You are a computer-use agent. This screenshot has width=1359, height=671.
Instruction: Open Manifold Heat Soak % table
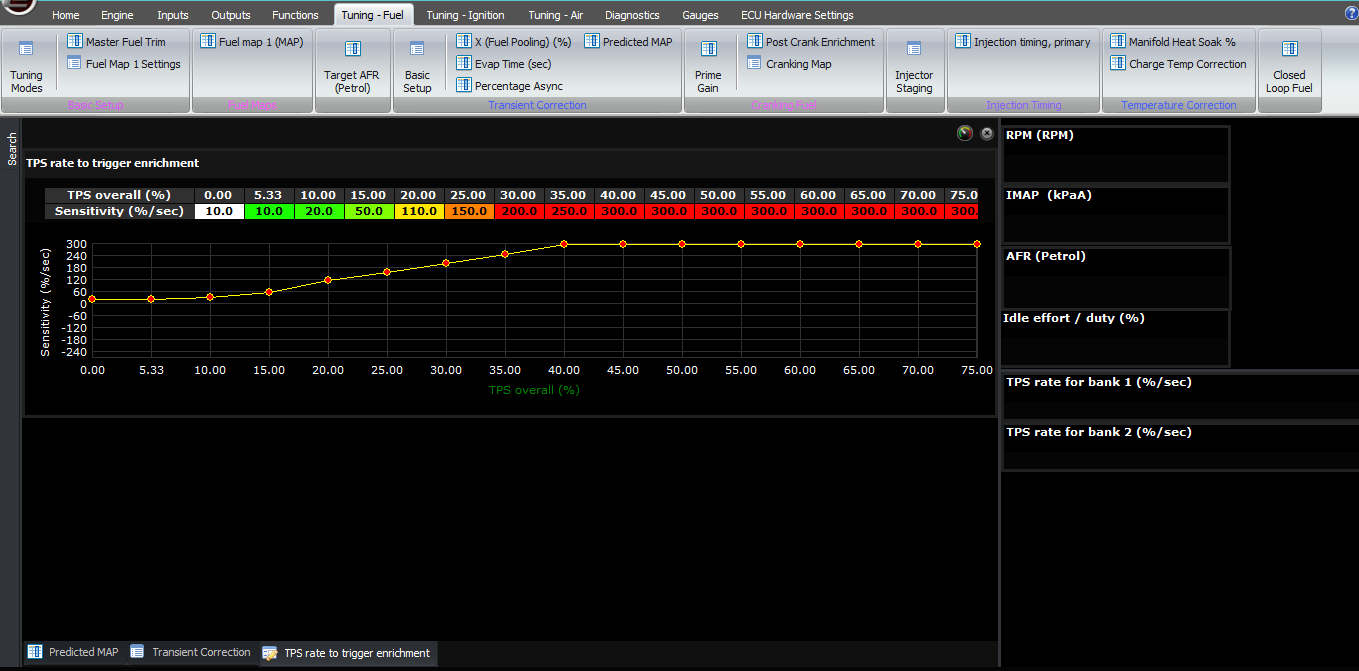pyautogui.click(x=1173, y=42)
